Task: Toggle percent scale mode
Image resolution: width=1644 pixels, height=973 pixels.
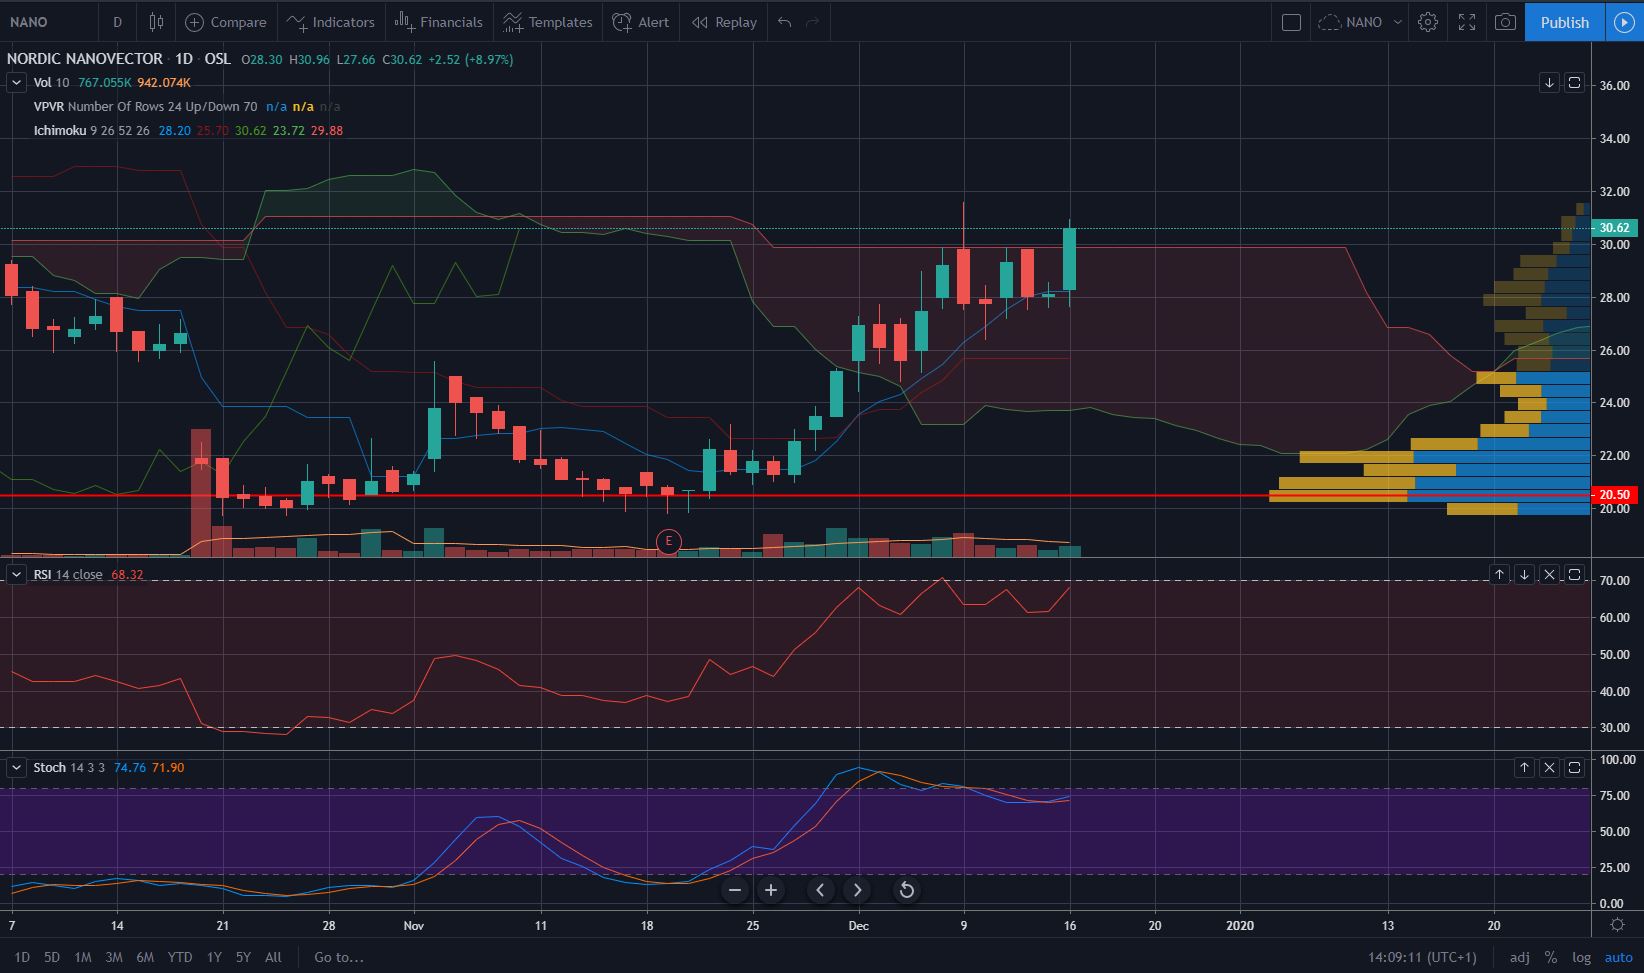Action: click(x=1551, y=957)
